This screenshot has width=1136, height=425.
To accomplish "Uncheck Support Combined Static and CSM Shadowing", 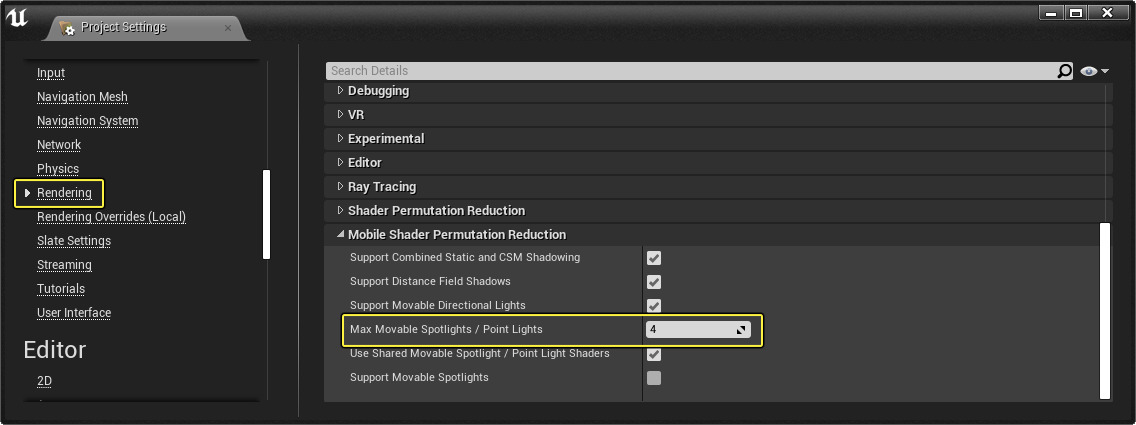I will 654,258.
